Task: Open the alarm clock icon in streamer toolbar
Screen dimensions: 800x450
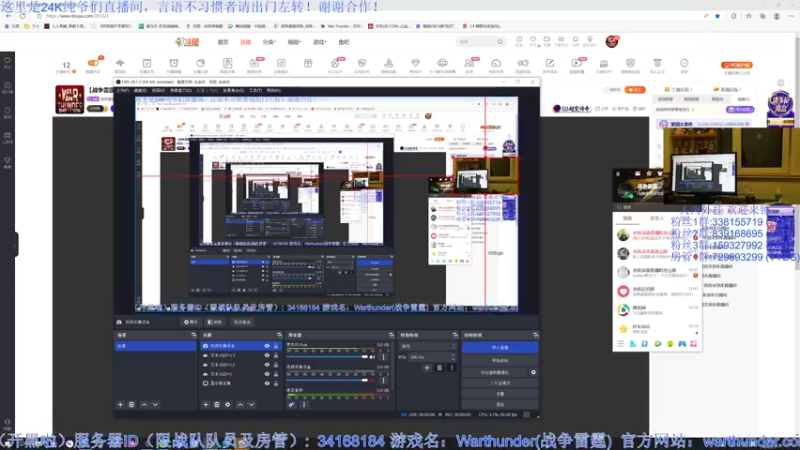Action: 174,63
